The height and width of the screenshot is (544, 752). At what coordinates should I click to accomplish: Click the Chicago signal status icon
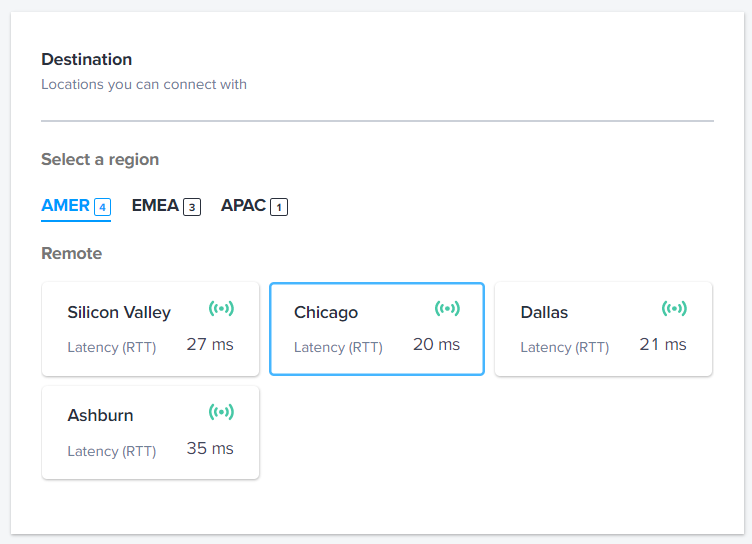click(x=447, y=308)
